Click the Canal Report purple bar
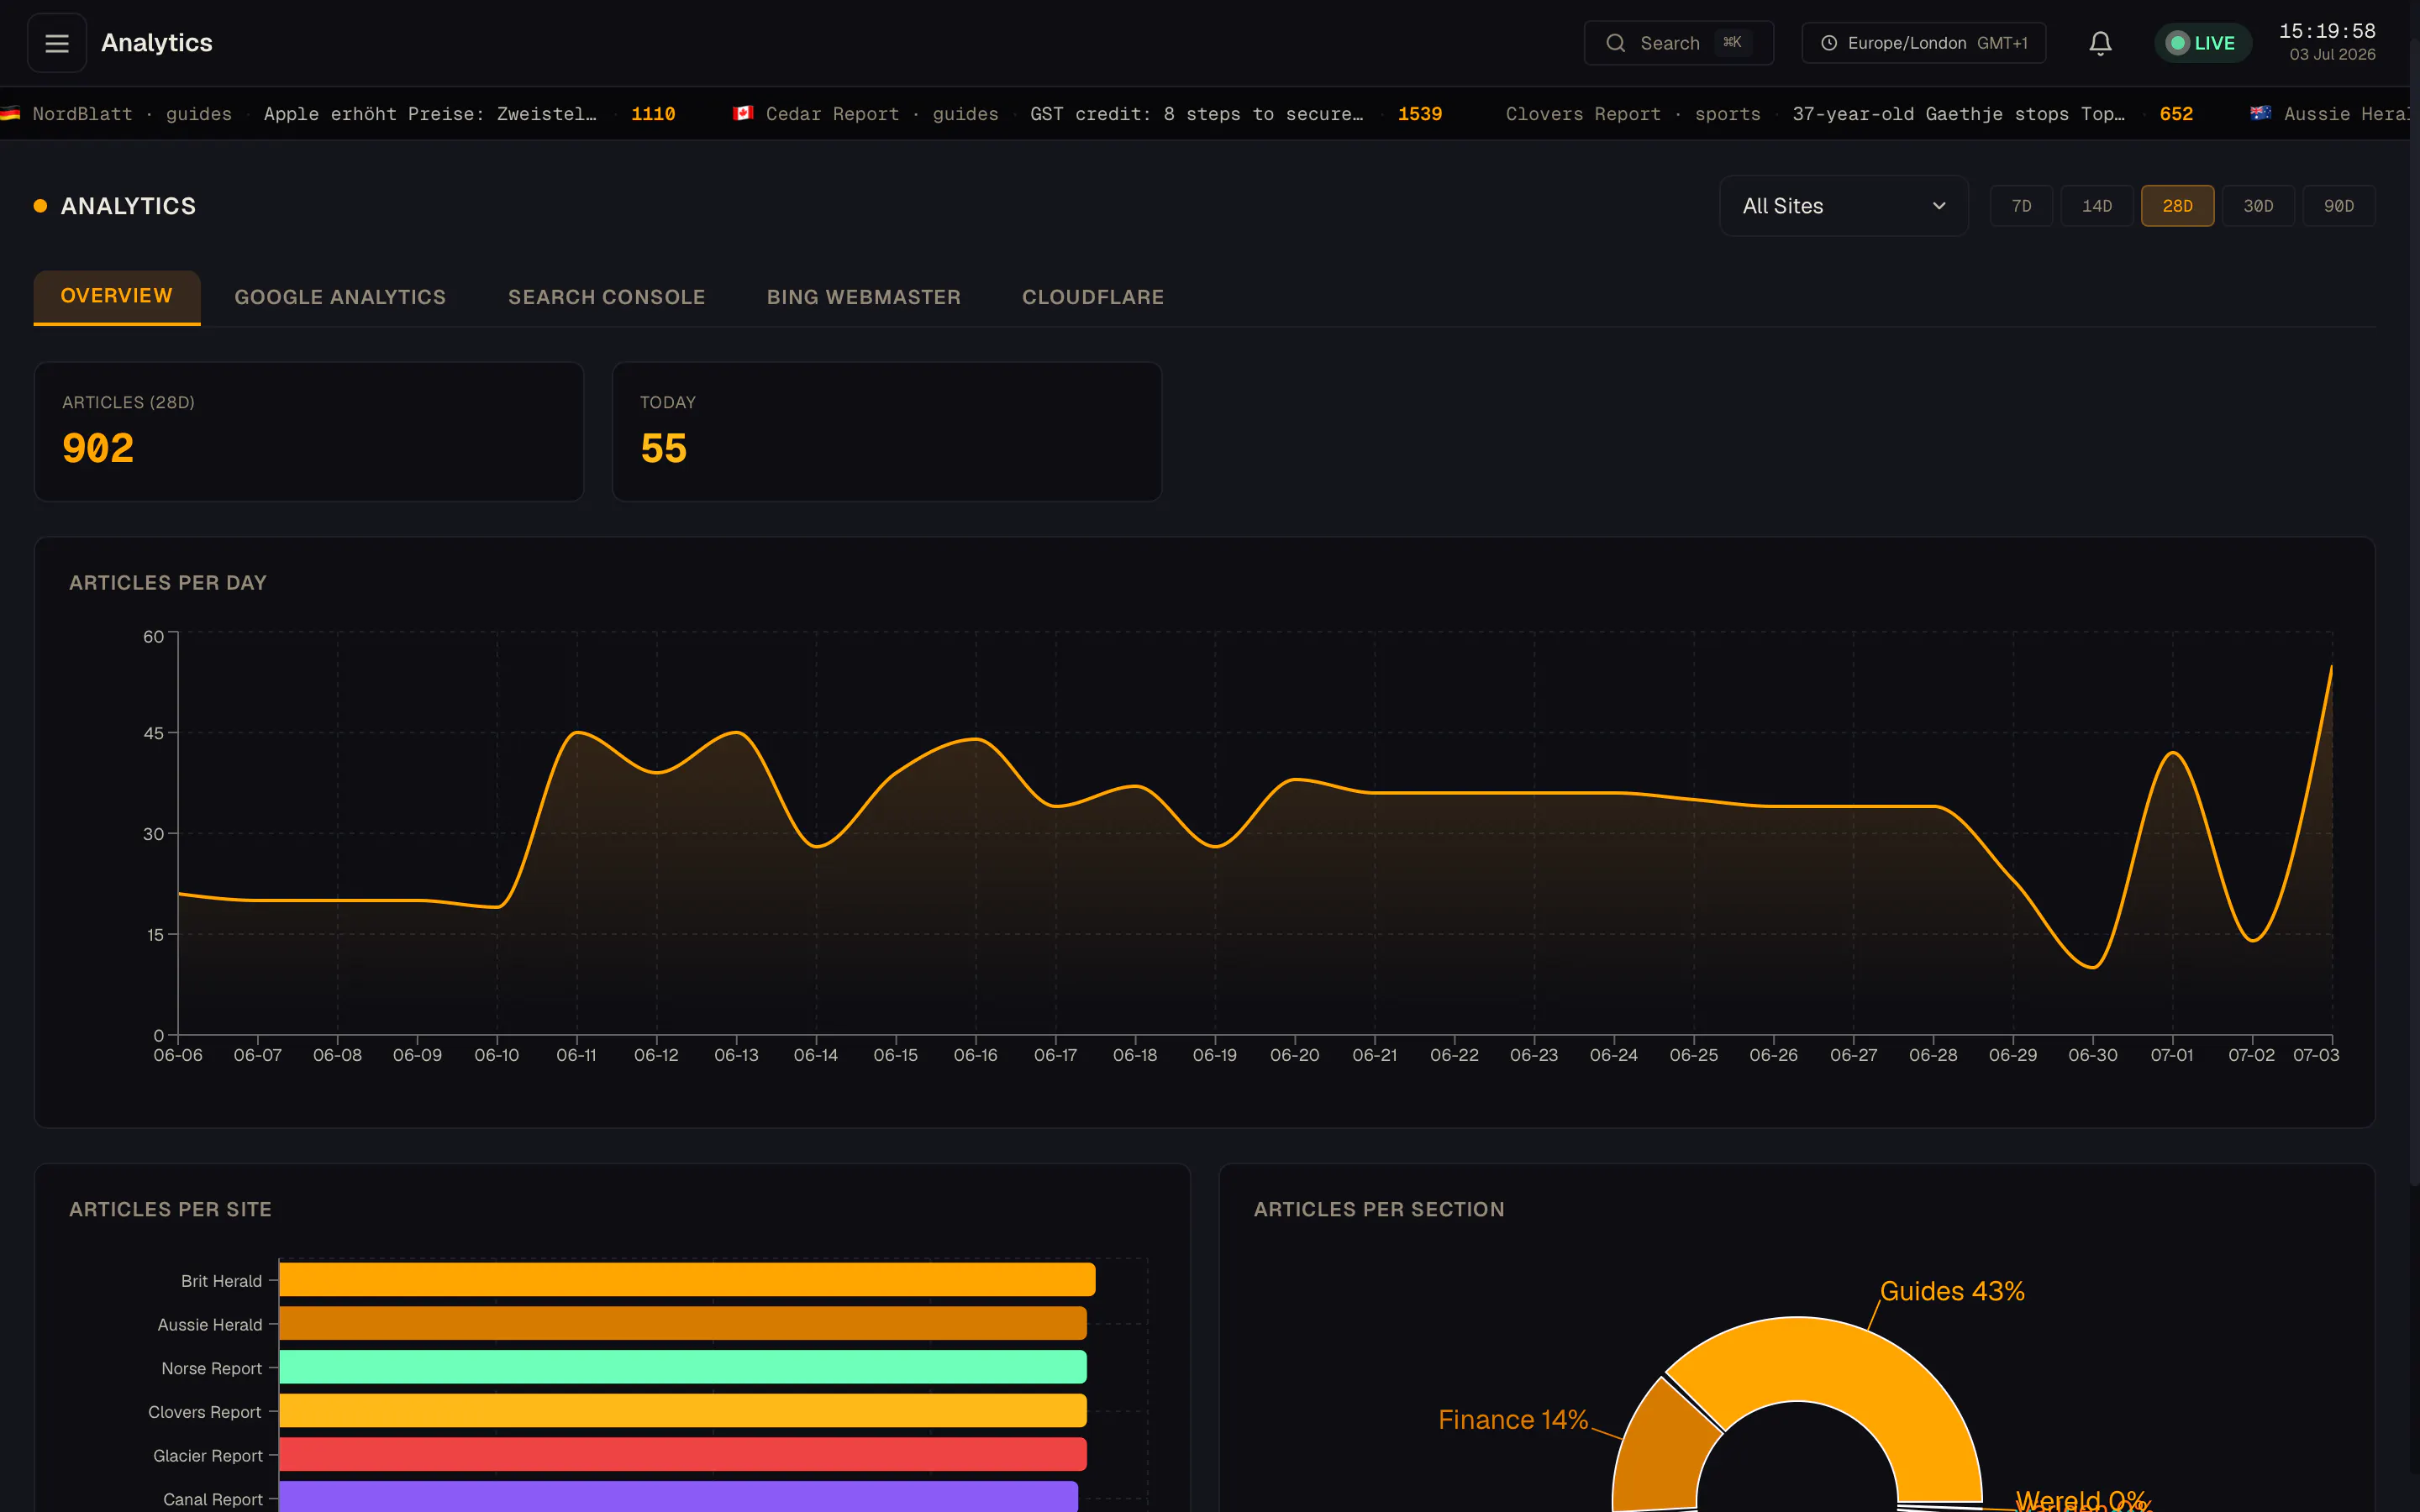 (x=679, y=1497)
